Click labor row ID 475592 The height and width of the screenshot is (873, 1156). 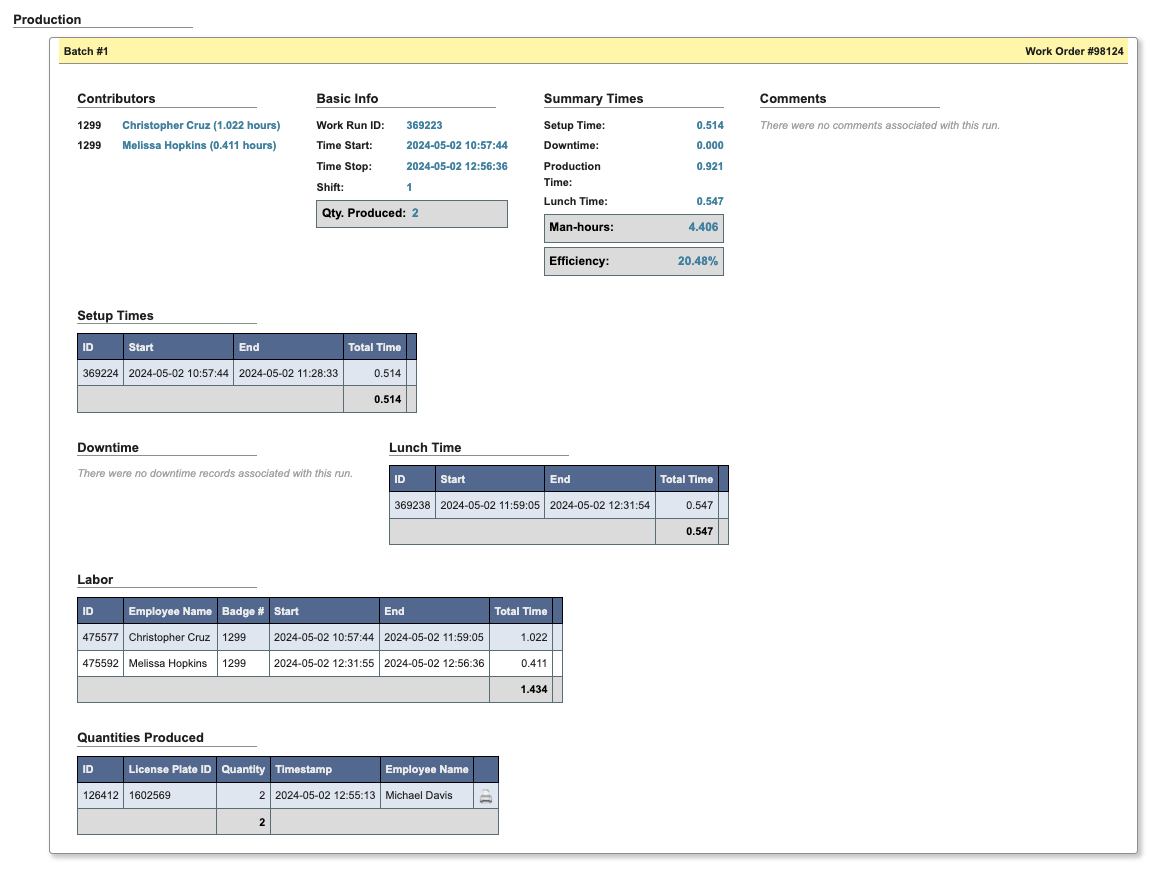[100, 663]
